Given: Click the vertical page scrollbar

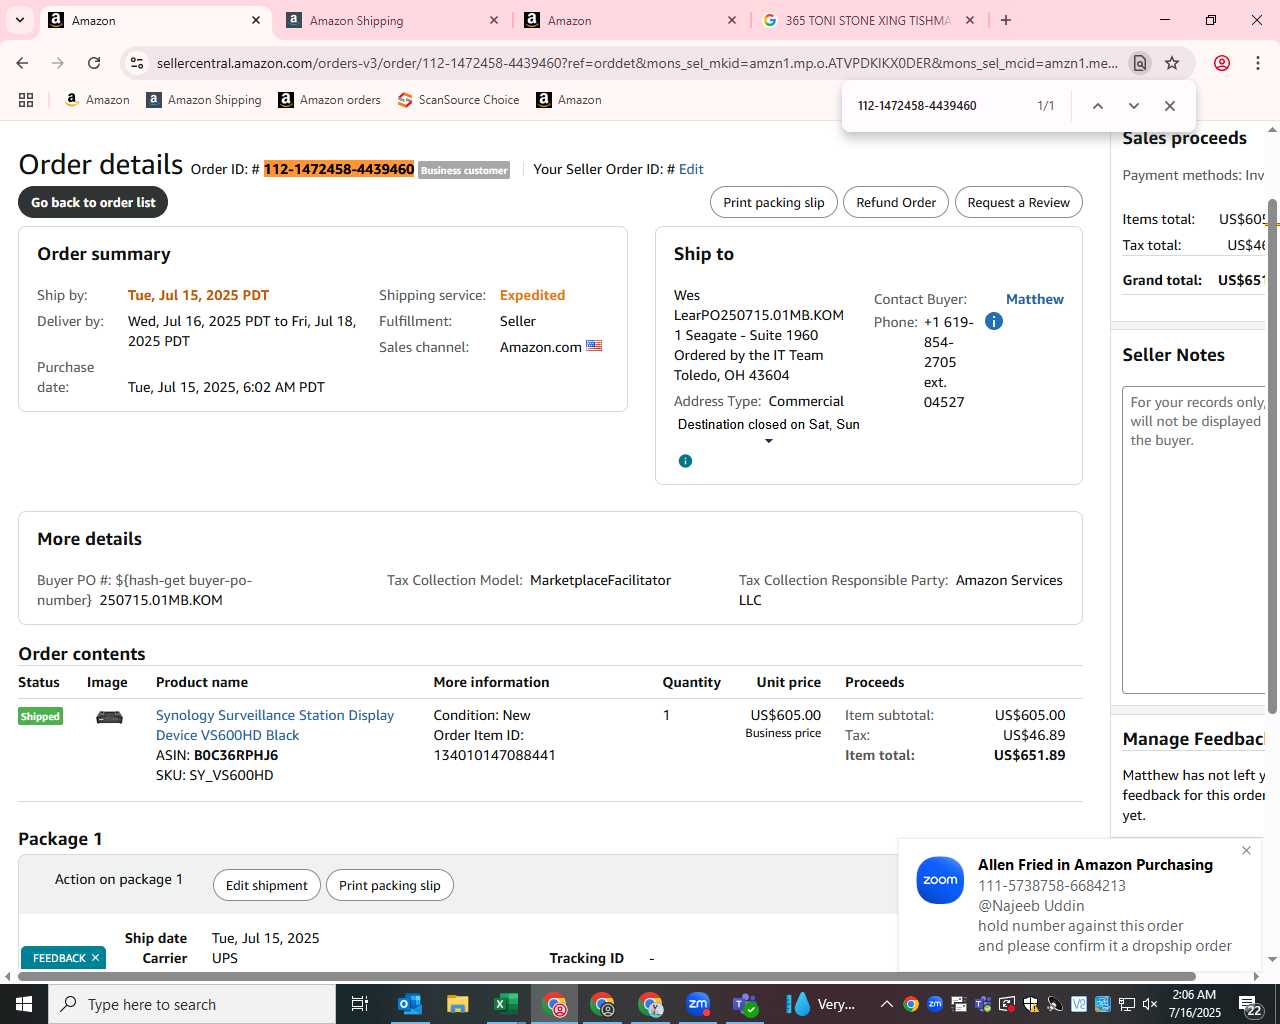Looking at the screenshot, I should [x=1272, y=456].
